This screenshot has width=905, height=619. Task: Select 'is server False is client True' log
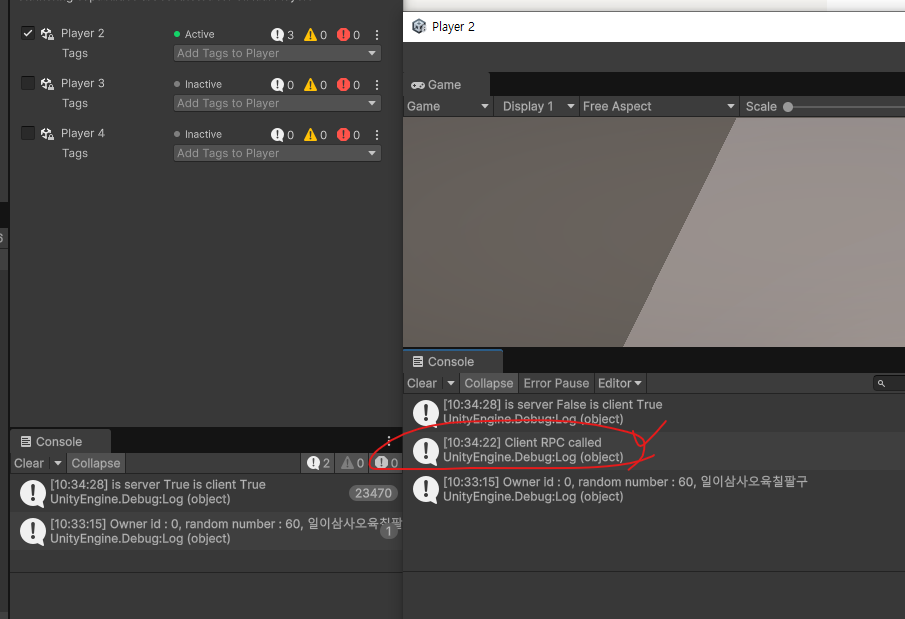coord(654,412)
